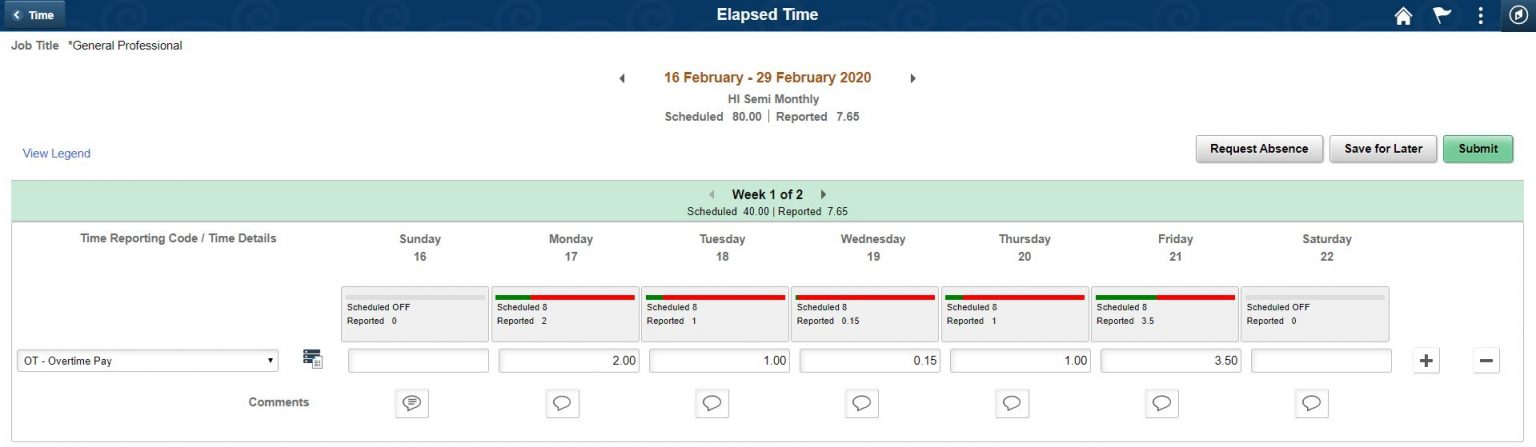Open the NavBar compass icon
The image size is (1536, 447).
[1517, 16]
